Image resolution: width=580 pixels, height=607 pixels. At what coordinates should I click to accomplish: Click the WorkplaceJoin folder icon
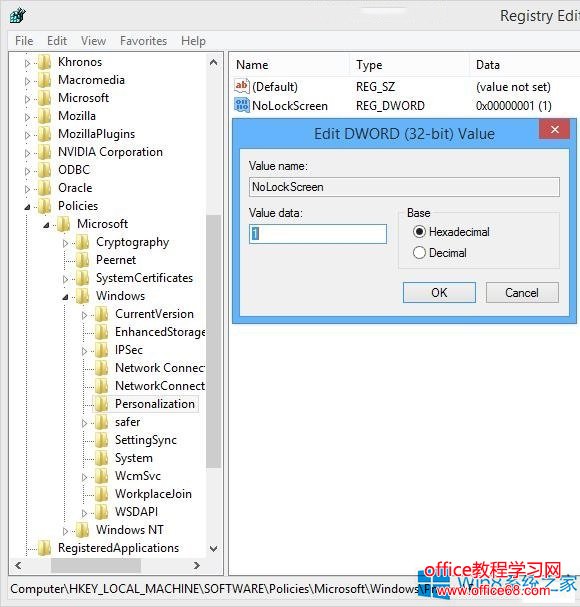pos(102,494)
